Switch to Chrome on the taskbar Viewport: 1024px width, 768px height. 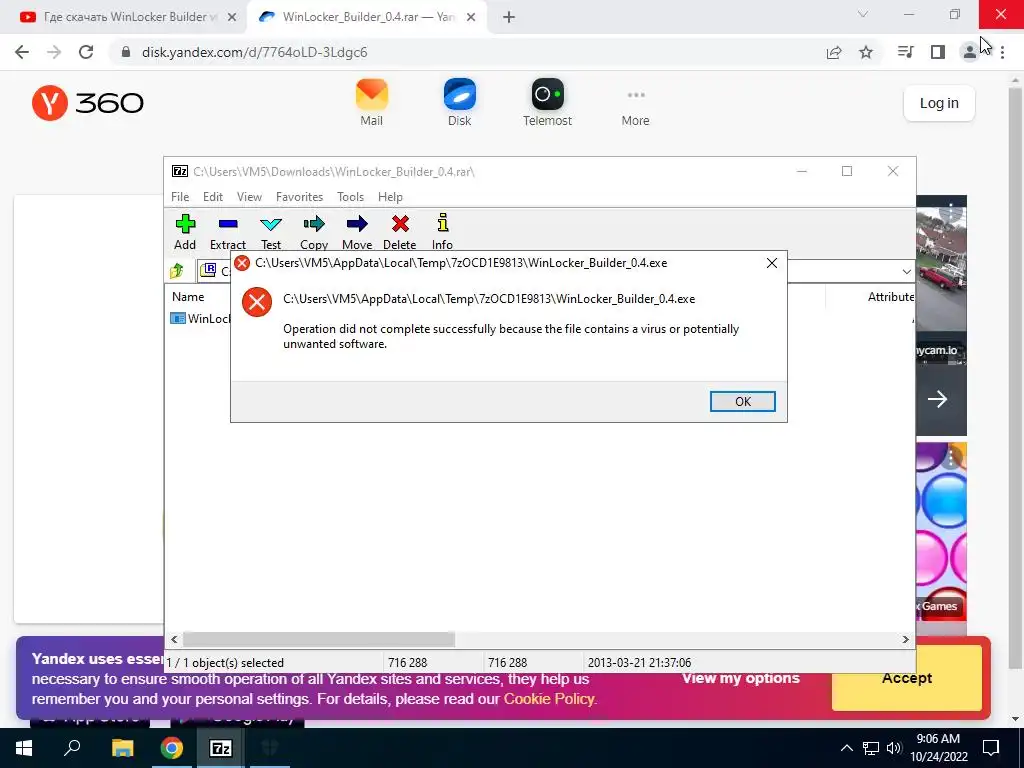[x=172, y=748]
